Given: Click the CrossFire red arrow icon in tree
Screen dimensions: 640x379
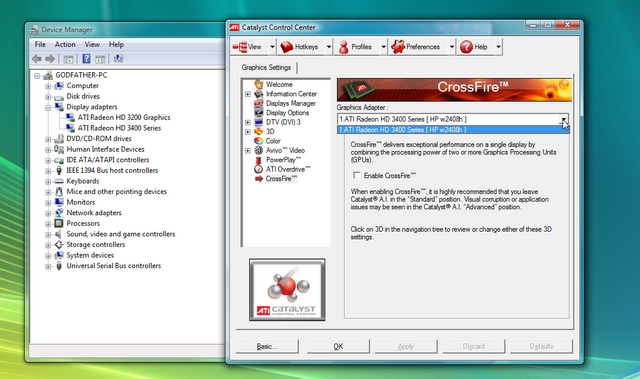Looking at the screenshot, I should 259,179.
